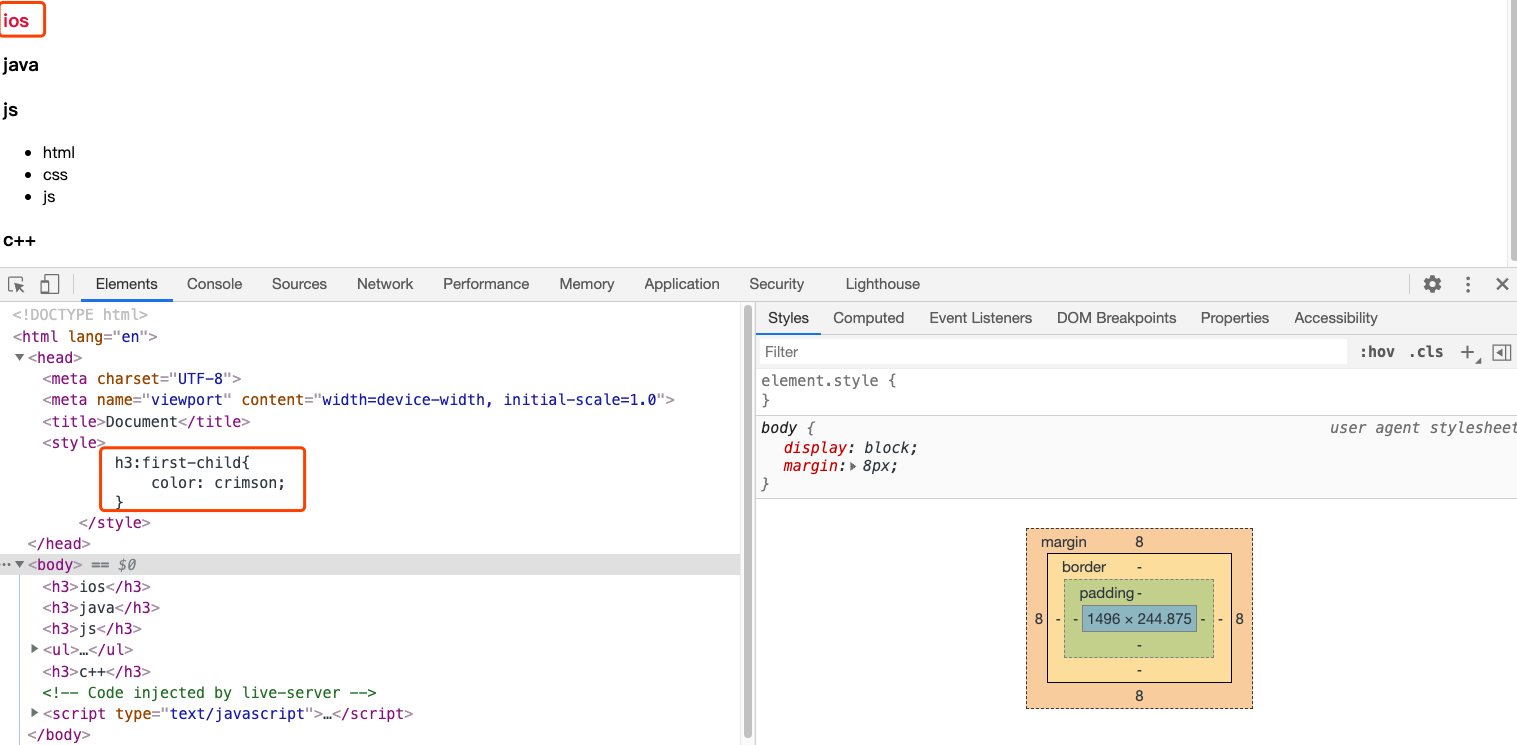Viewport: 1517px width, 745px height.
Task: Open the Sources tab
Action: pyautogui.click(x=299, y=284)
